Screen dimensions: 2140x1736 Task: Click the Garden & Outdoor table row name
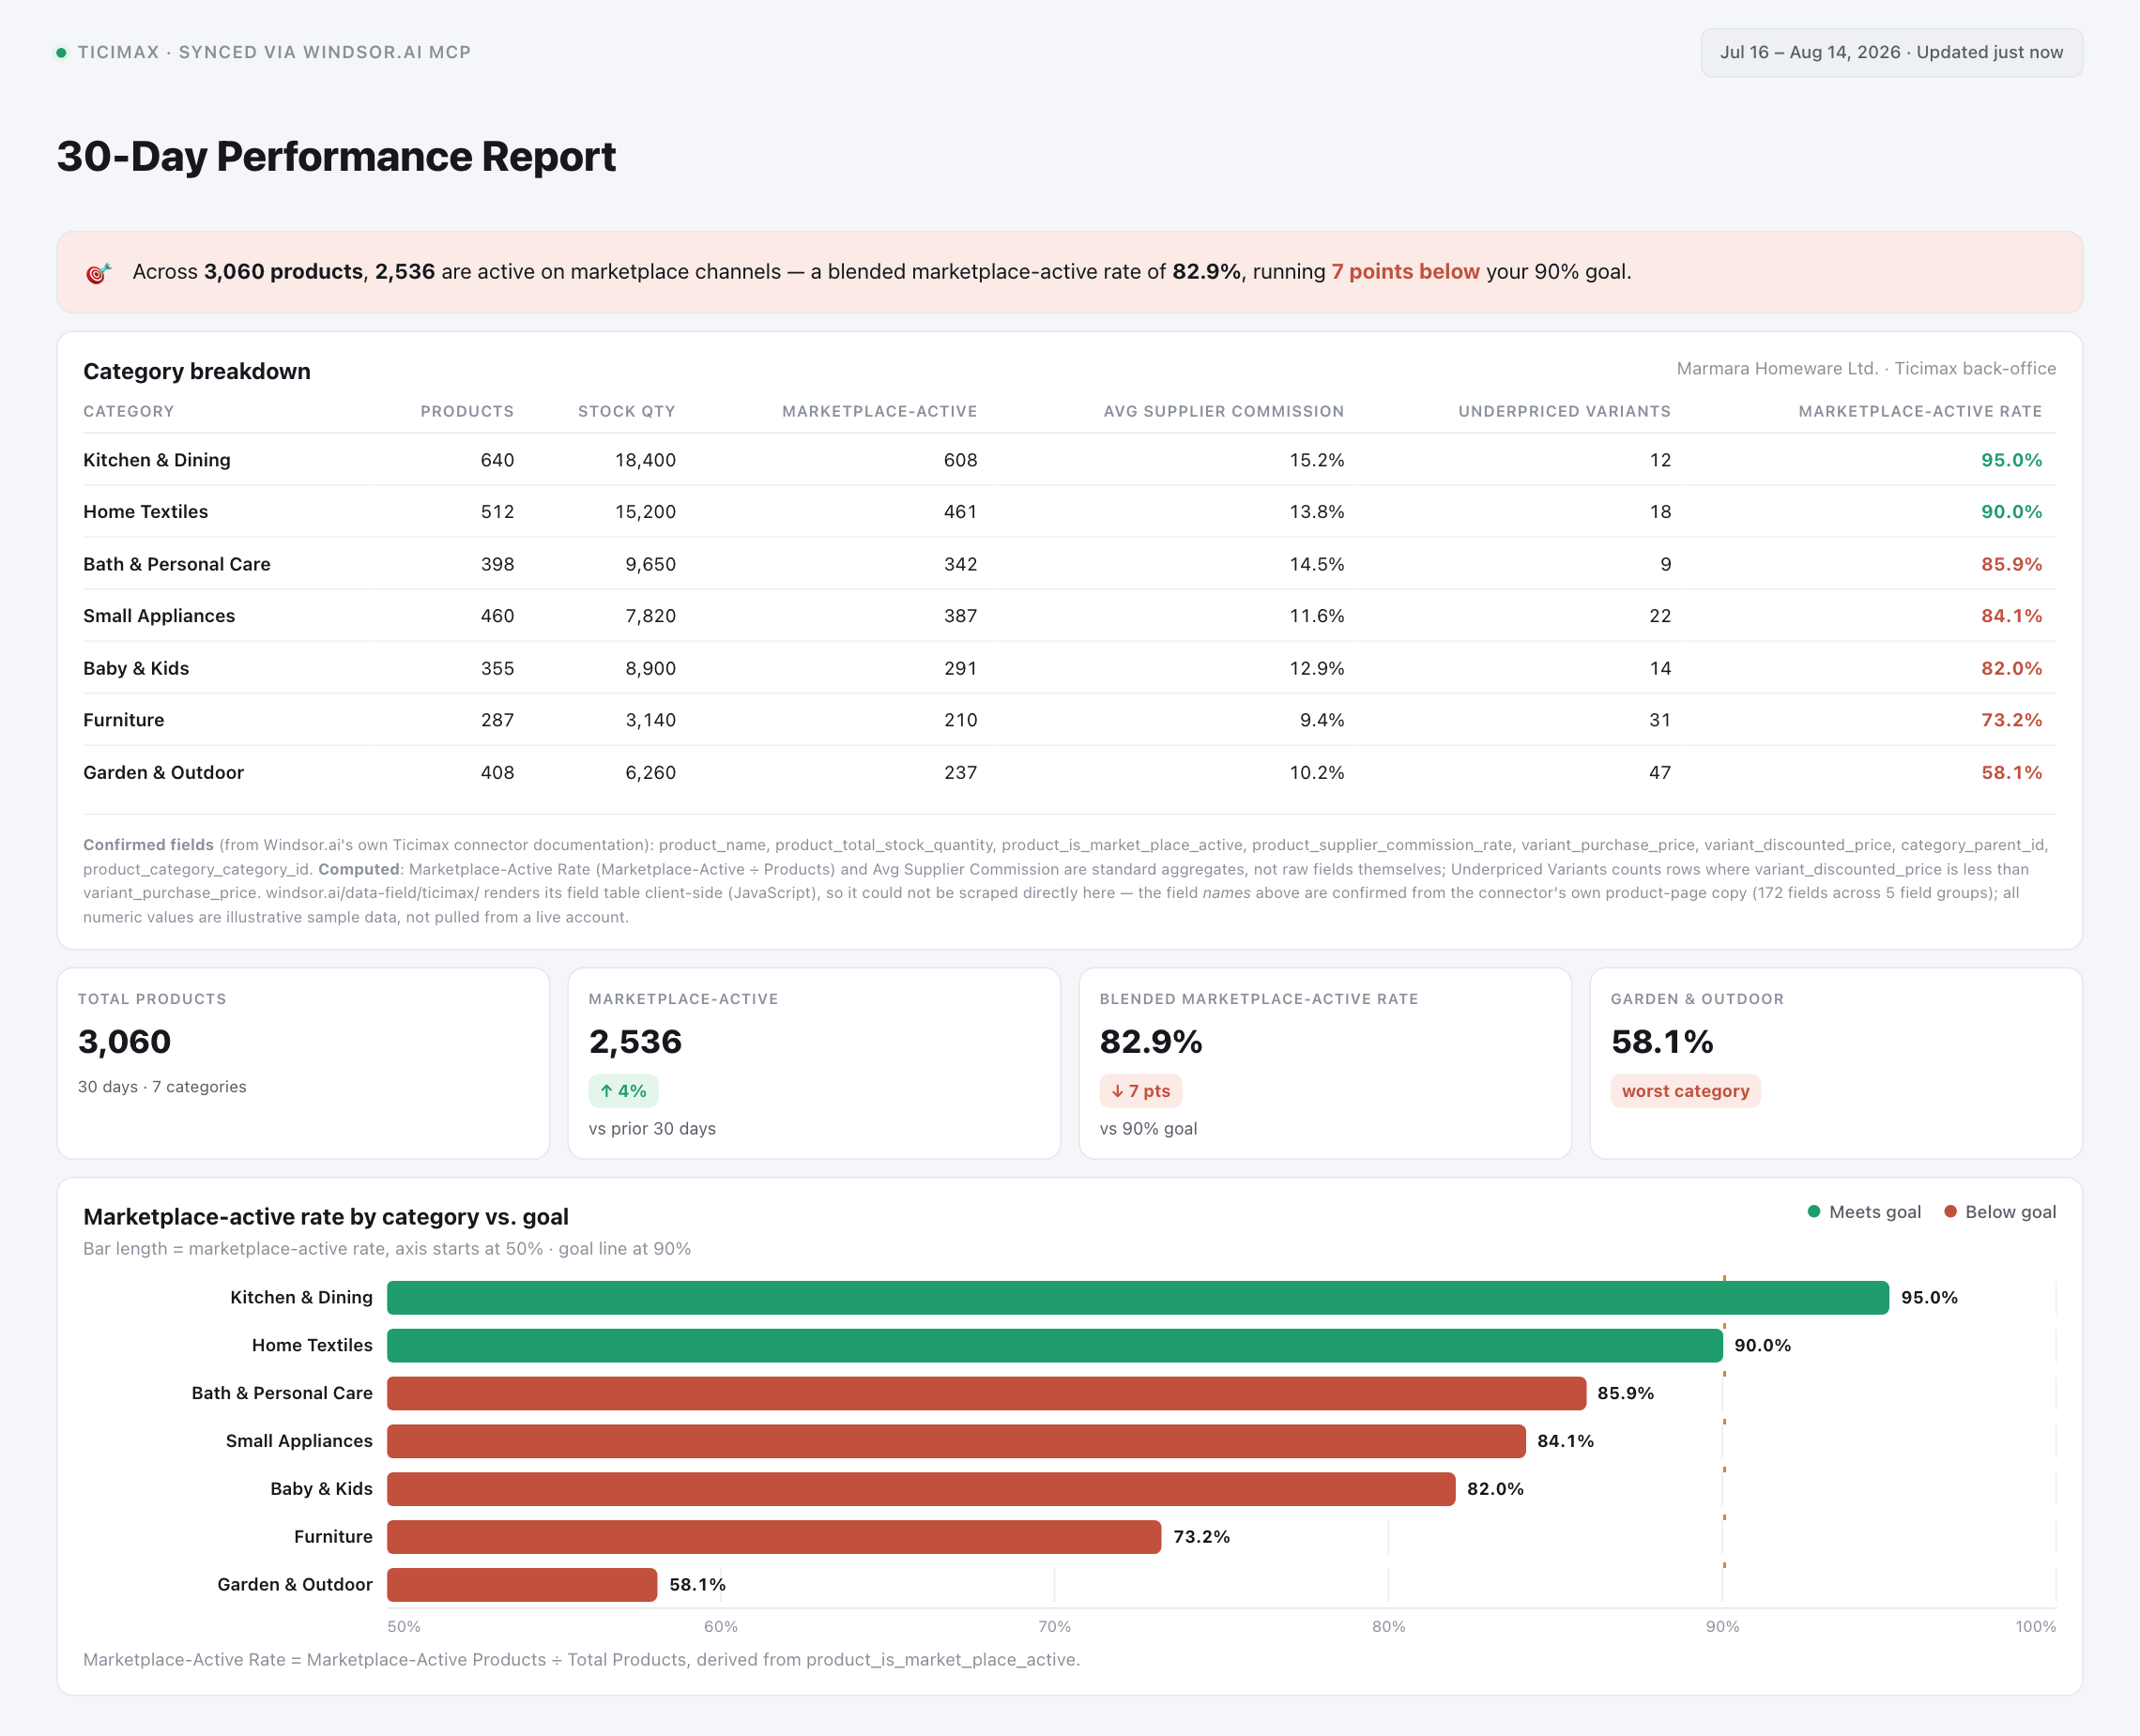164,772
